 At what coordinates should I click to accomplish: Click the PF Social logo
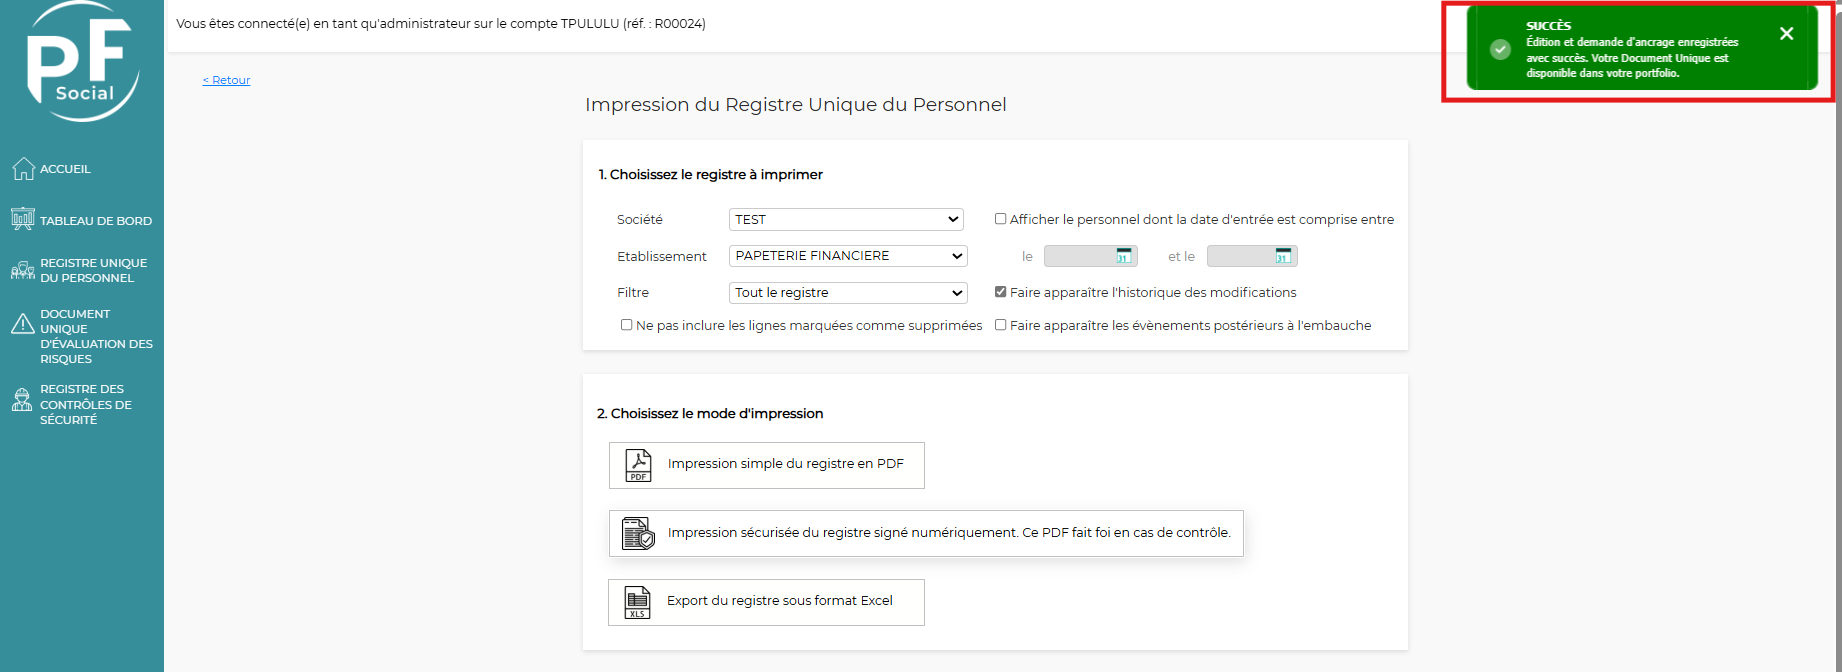tap(82, 62)
